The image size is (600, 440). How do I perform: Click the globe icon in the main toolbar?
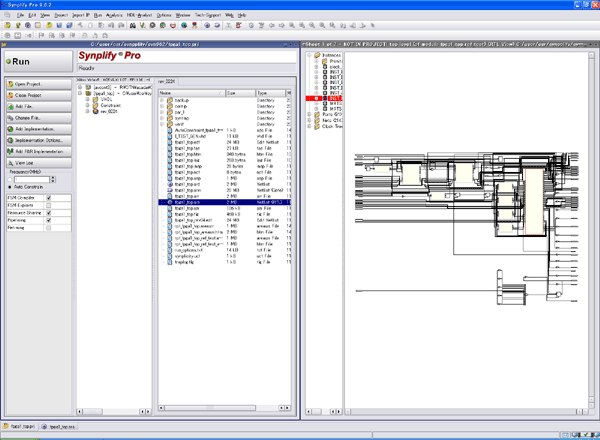[x=184, y=25]
